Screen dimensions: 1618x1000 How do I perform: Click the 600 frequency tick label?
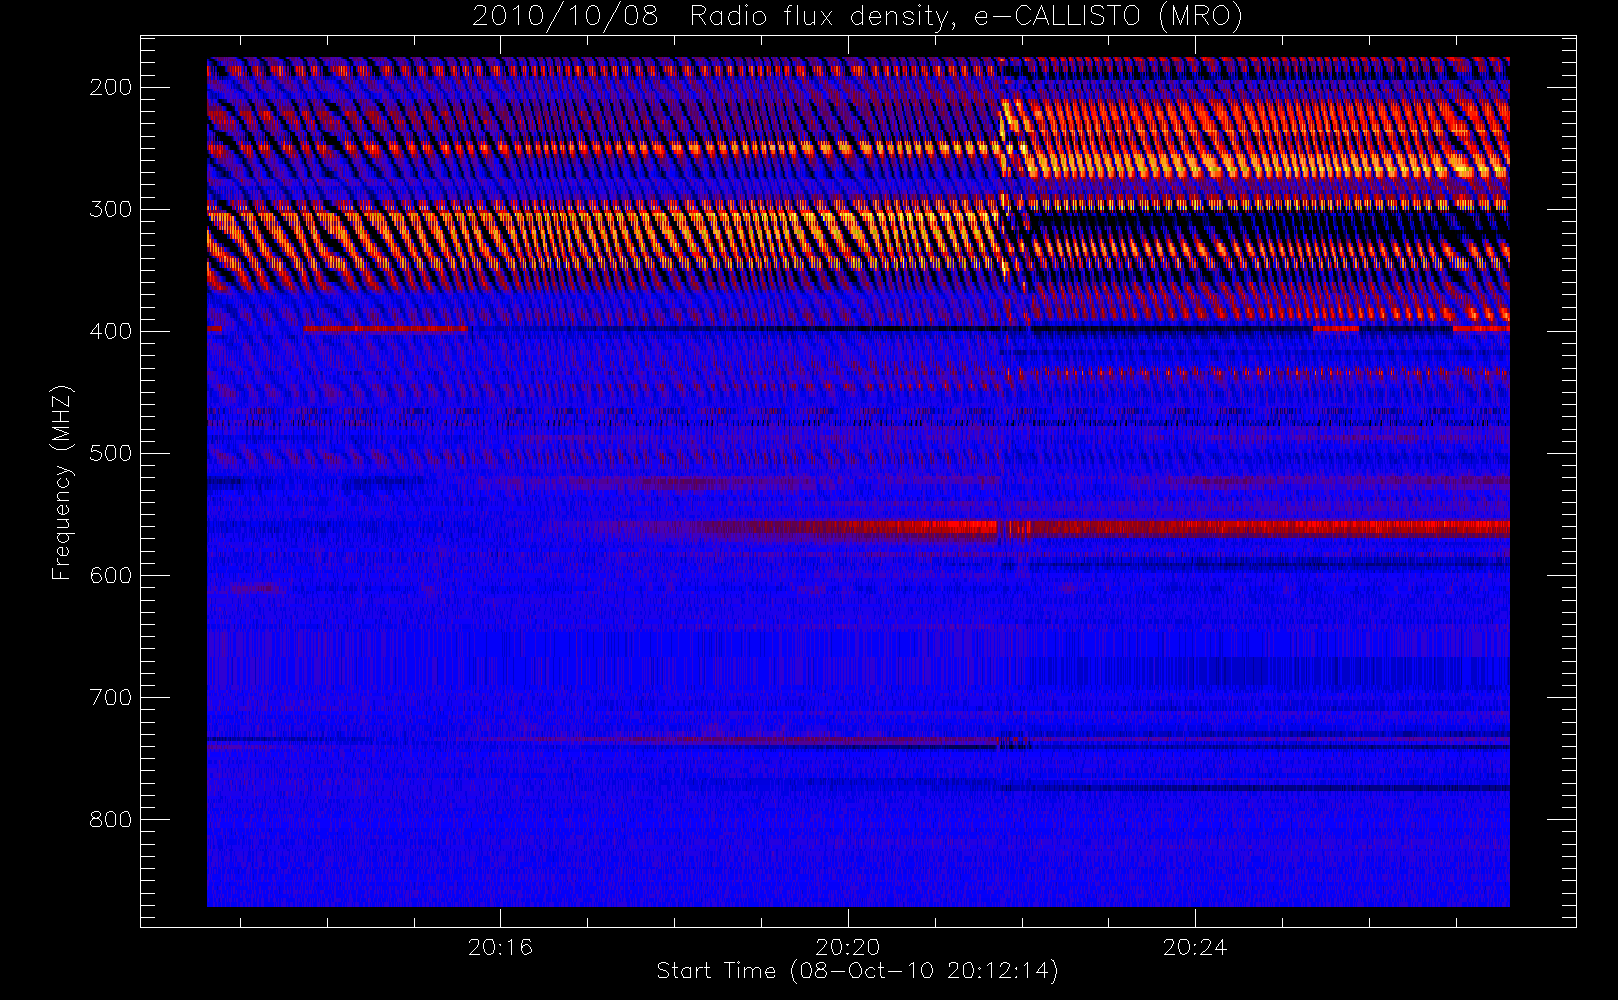point(110,575)
